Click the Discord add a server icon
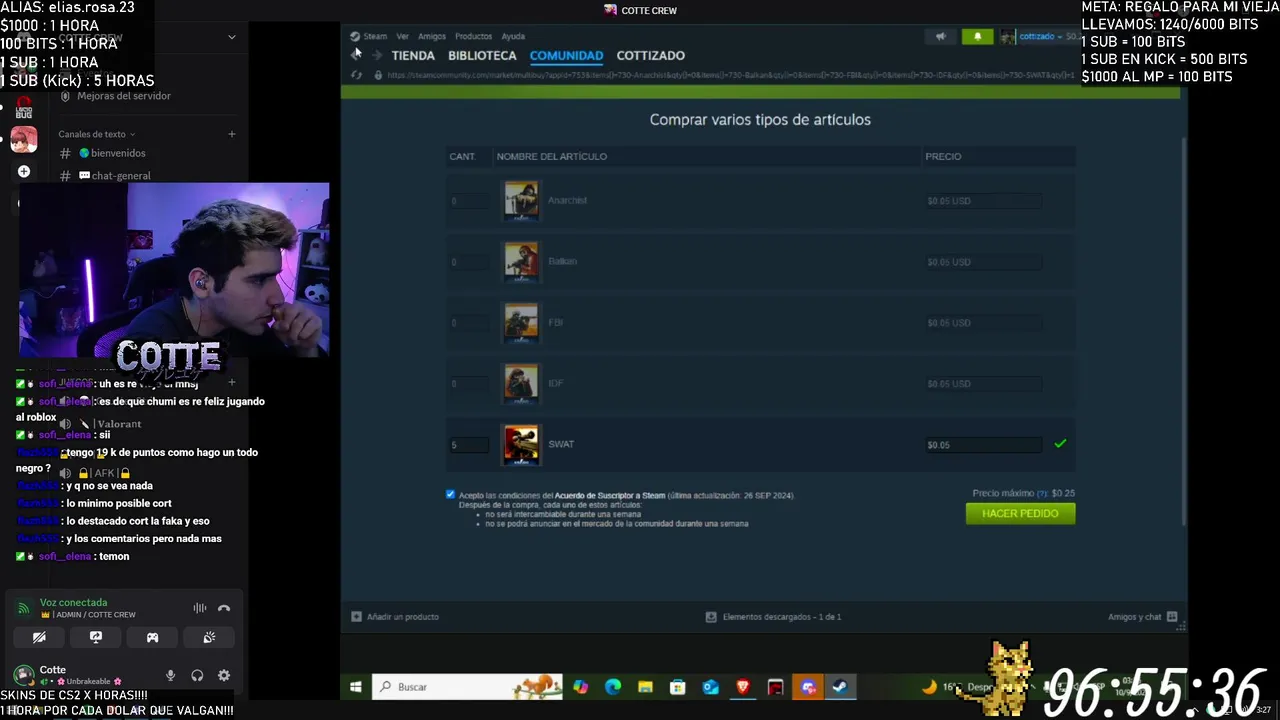 [x=24, y=172]
